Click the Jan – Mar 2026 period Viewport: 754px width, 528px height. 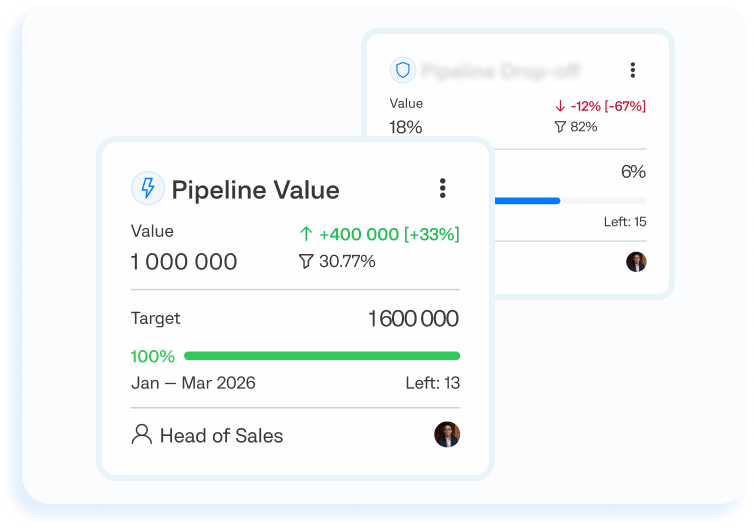coord(193,383)
